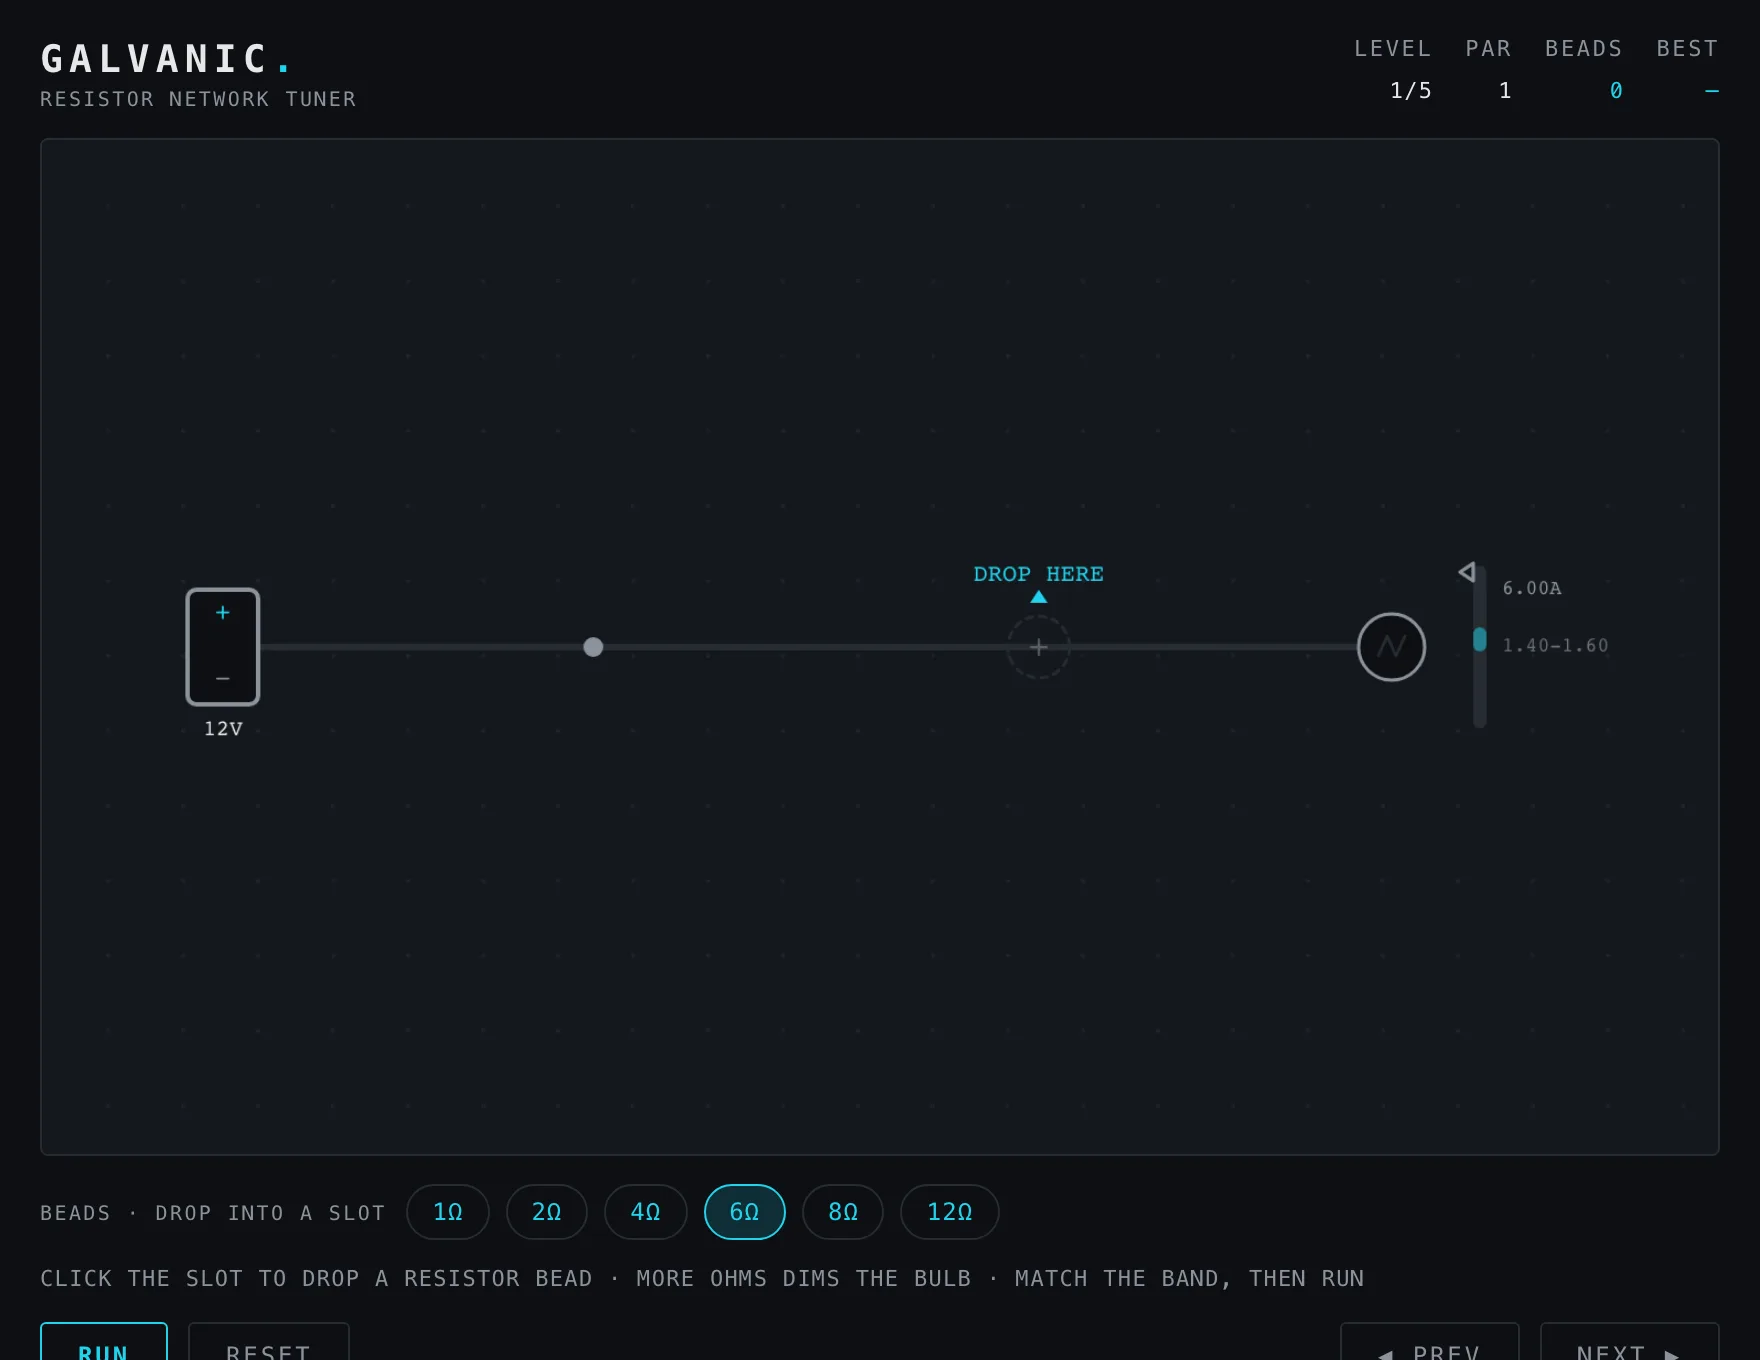Screen dimensions: 1760x1360
Task: Choose the 12Ω resistor bead
Action: [x=950, y=1212]
